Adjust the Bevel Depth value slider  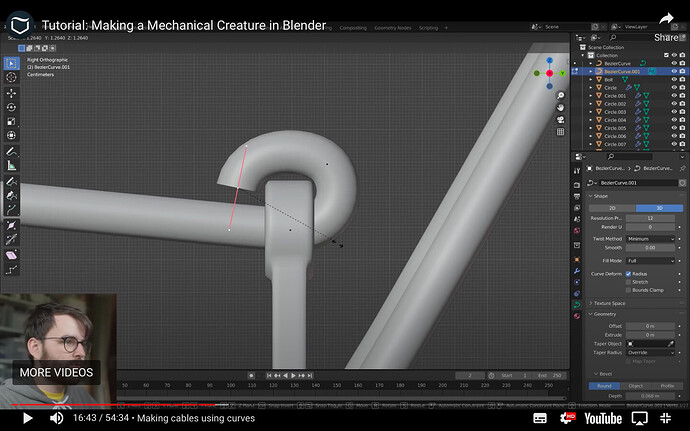[x=650, y=396]
